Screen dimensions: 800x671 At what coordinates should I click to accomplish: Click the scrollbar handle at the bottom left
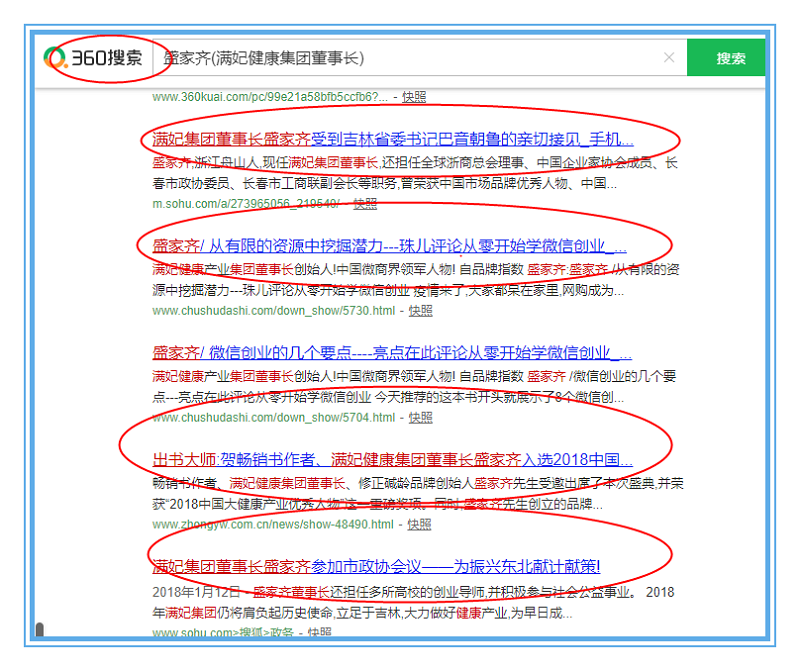pyautogui.click(x=40, y=630)
